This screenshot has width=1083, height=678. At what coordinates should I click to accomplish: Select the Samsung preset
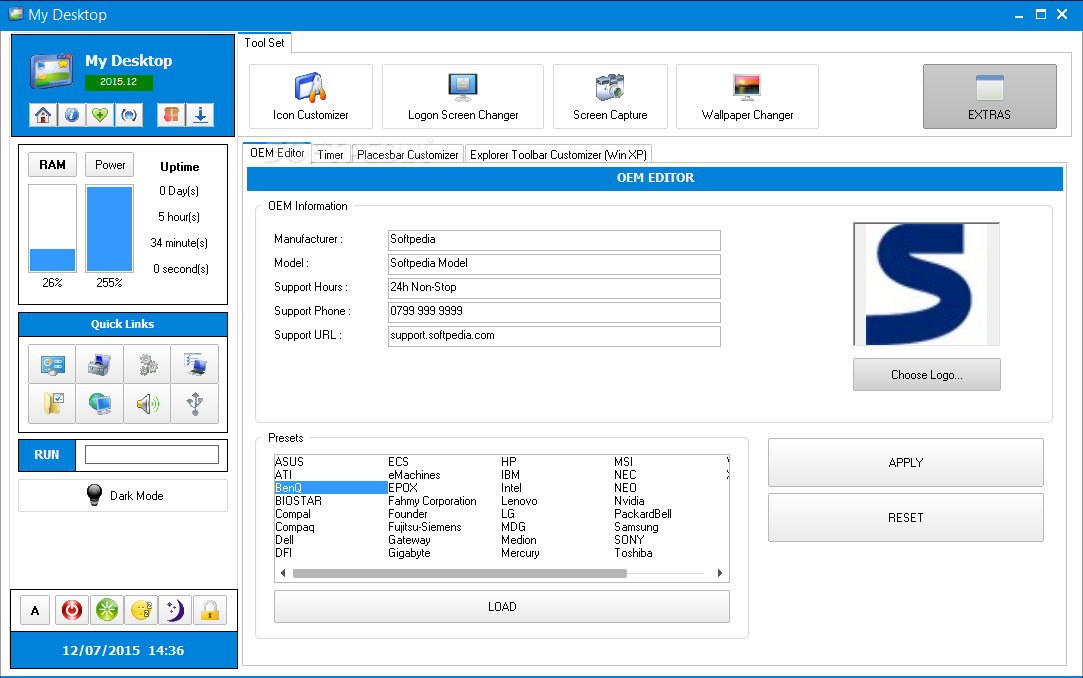tap(636, 527)
